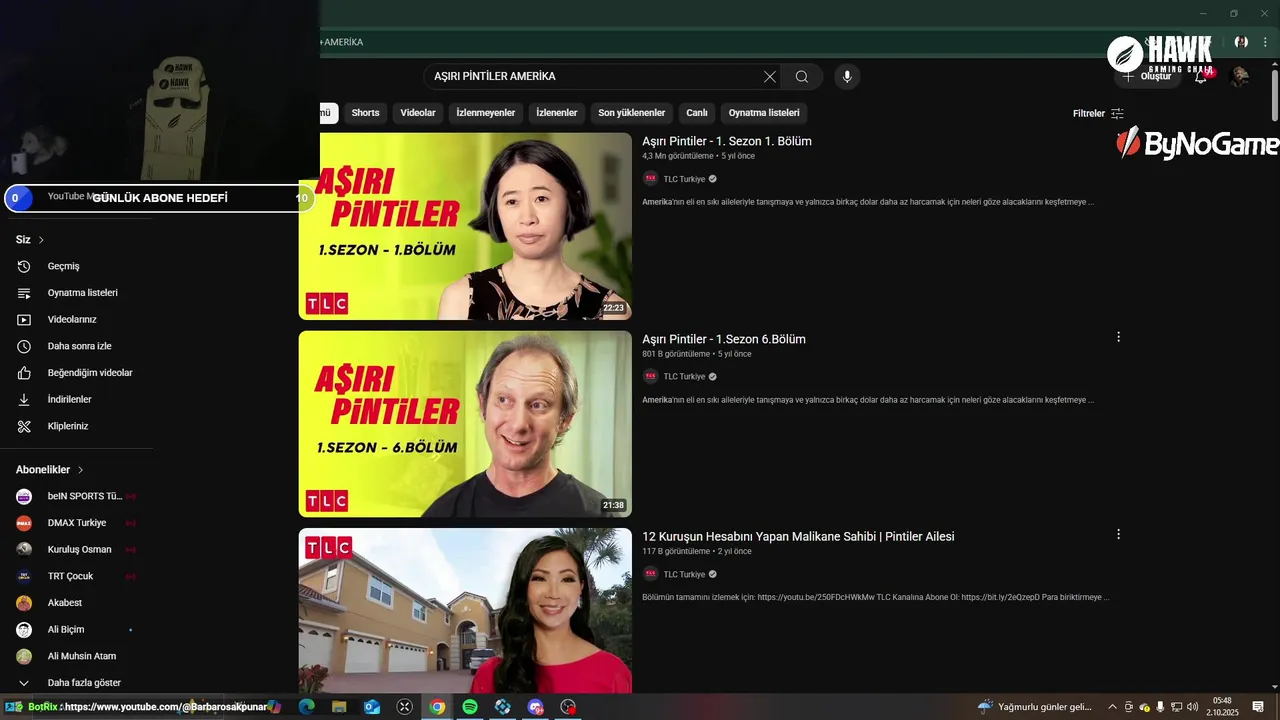Select the Videolar filter chip
This screenshot has width=1280, height=720.
coord(418,113)
